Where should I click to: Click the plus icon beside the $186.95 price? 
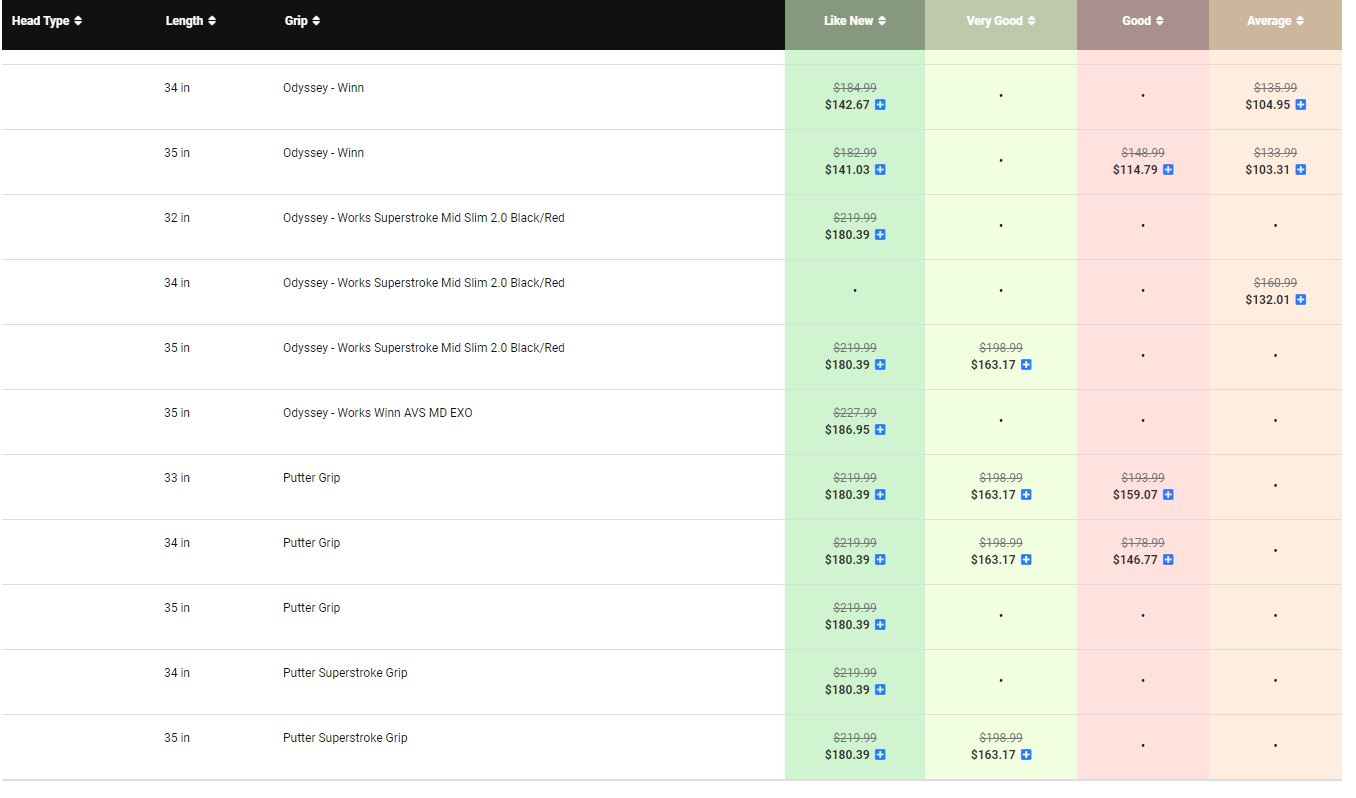[880, 430]
